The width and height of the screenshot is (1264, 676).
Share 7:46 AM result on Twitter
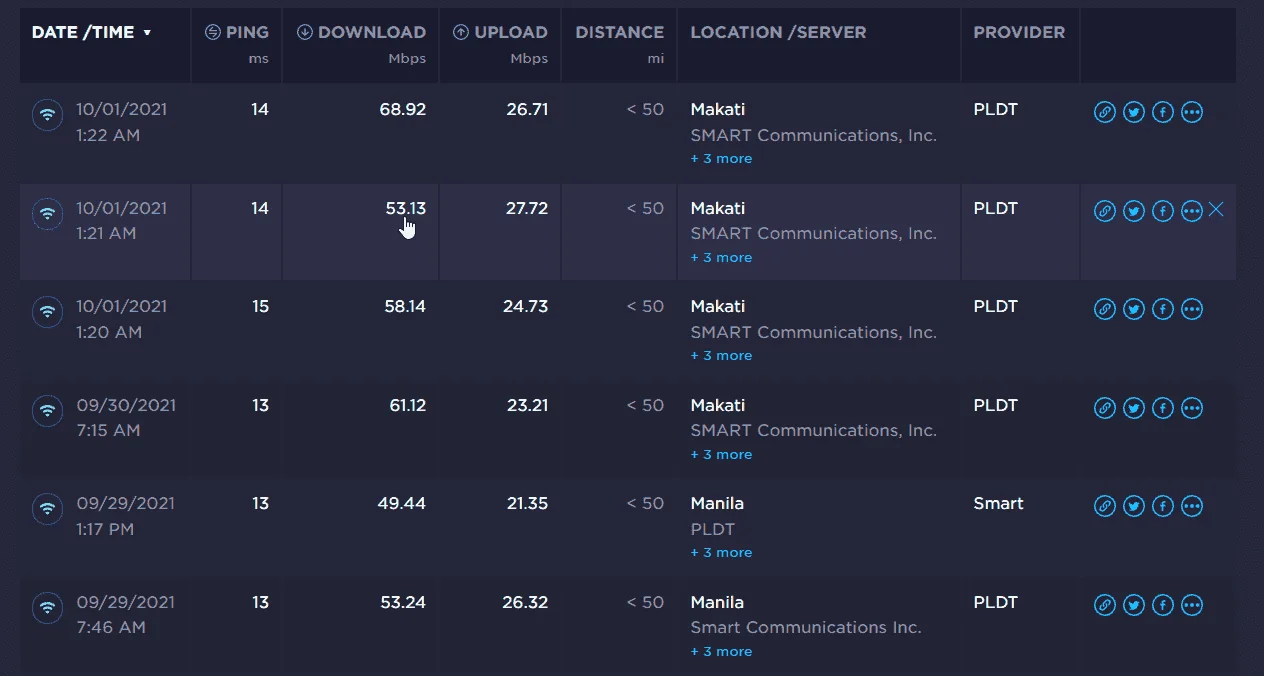pos(1133,605)
